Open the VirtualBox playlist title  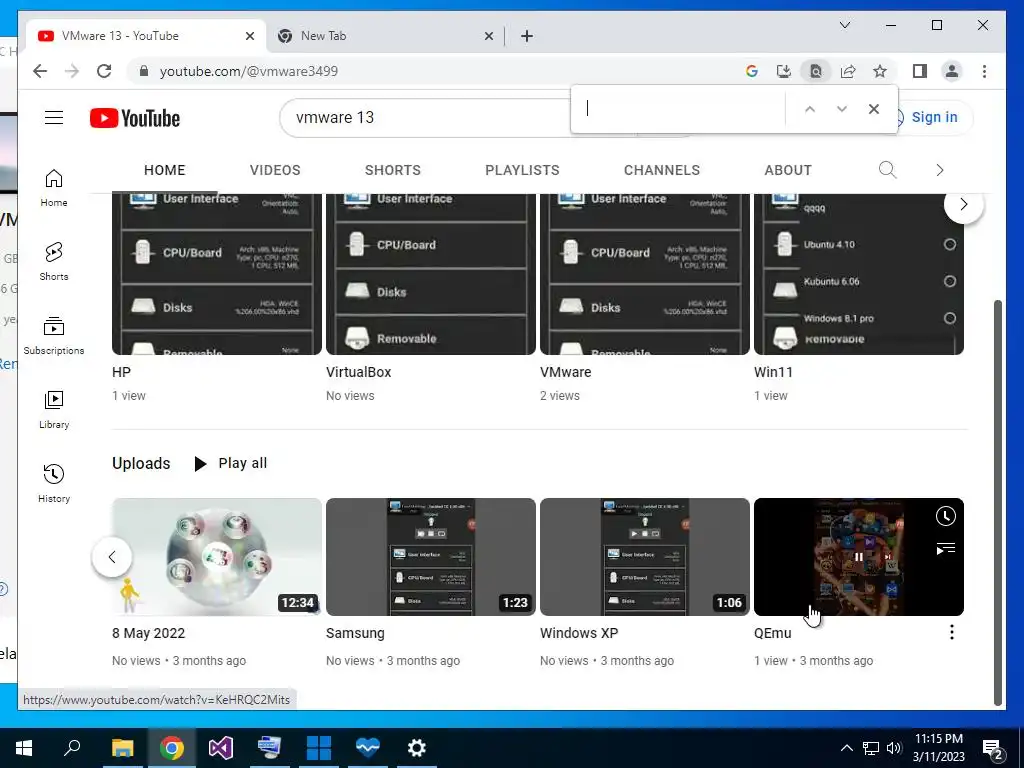(x=359, y=372)
